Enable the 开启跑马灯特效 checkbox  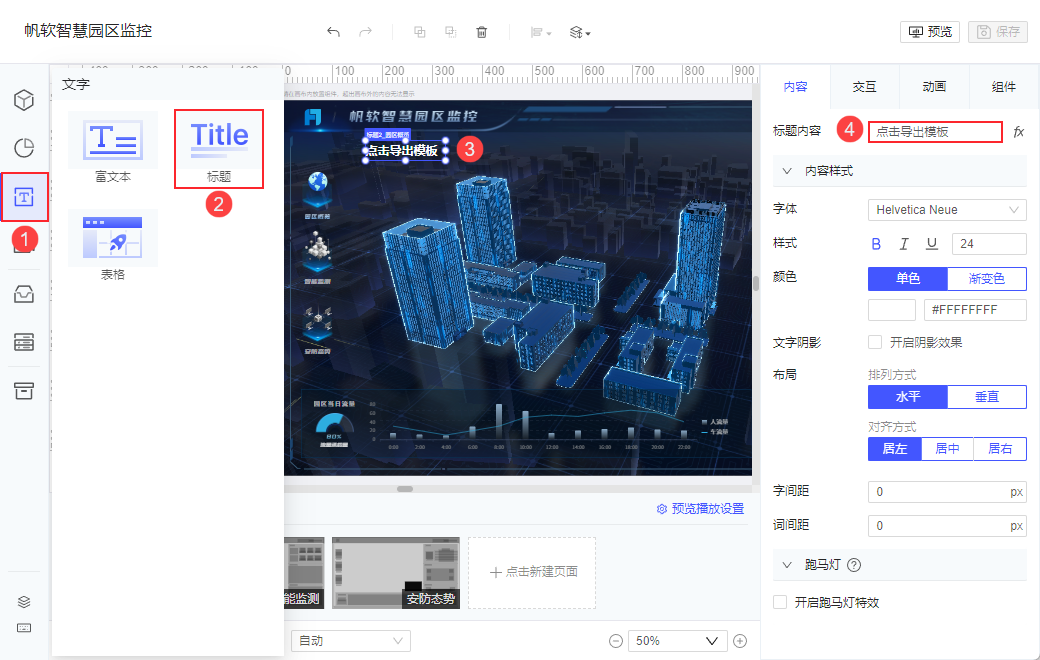(x=780, y=602)
